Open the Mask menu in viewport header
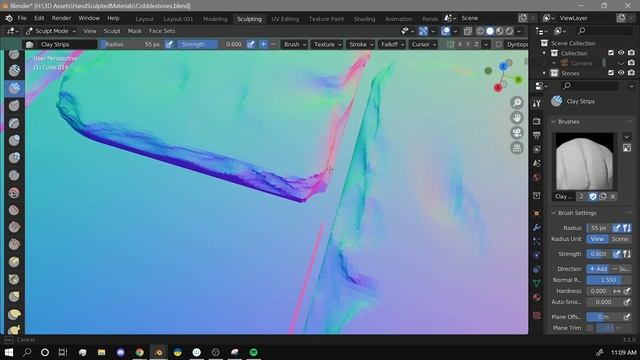The height and width of the screenshot is (360, 640). [x=134, y=31]
